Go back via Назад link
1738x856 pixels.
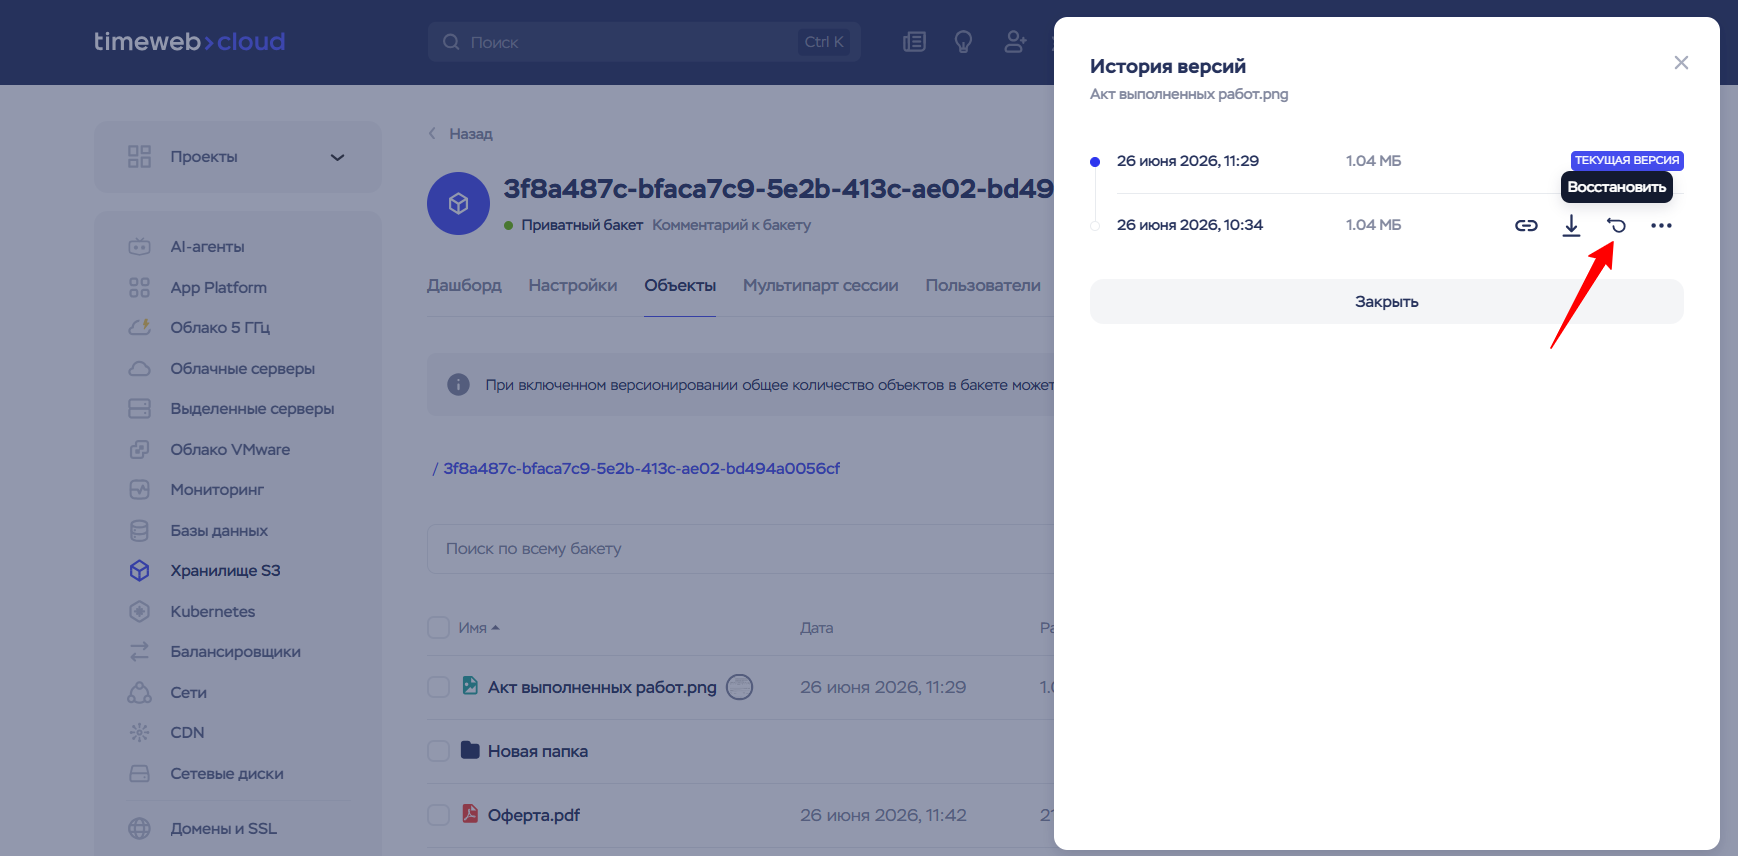point(461,134)
